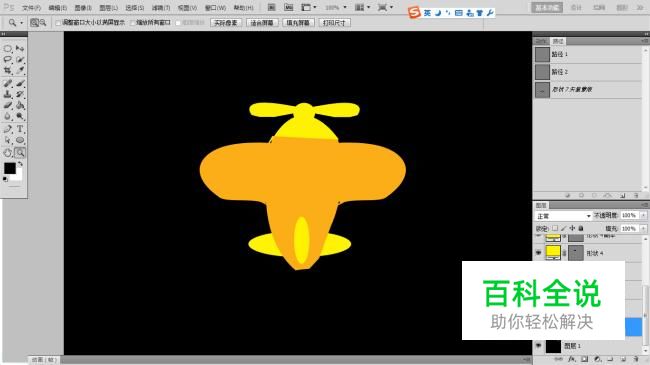
Task: Open the 选择(S) menu
Action: click(x=135, y=8)
